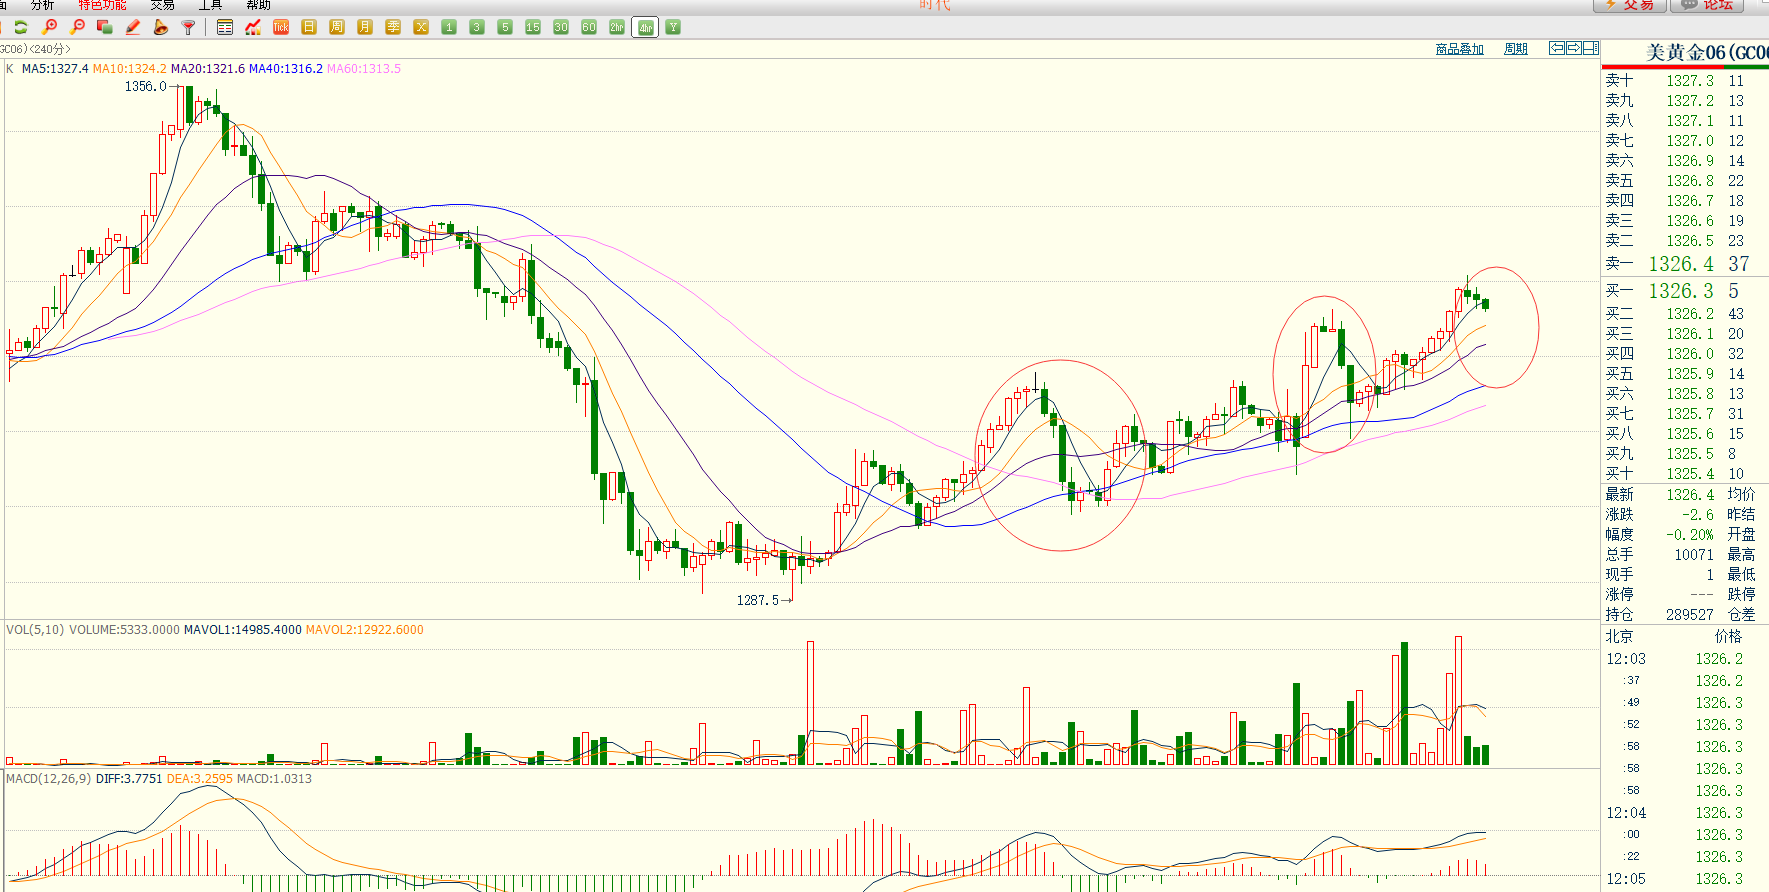Open the 工具 menu
1769x892 pixels.
point(210,5)
